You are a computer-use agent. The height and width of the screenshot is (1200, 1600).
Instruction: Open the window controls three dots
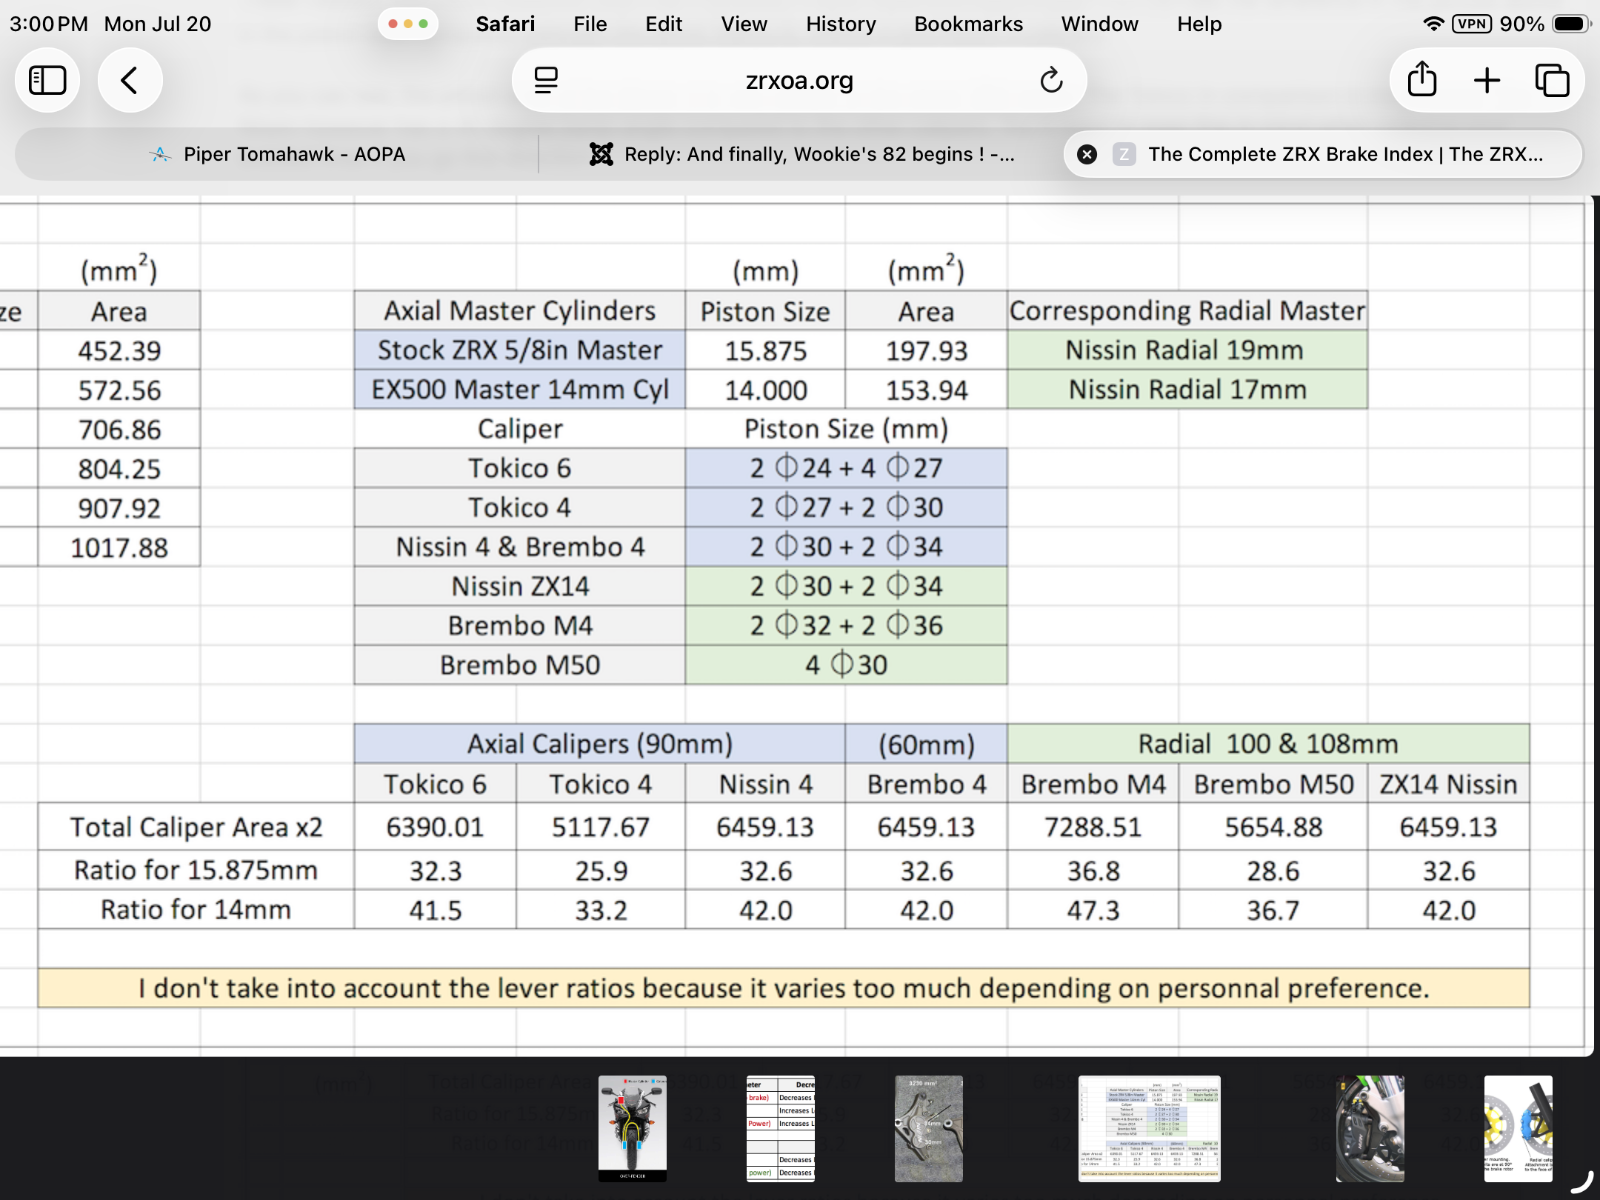(x=408, y=23)
